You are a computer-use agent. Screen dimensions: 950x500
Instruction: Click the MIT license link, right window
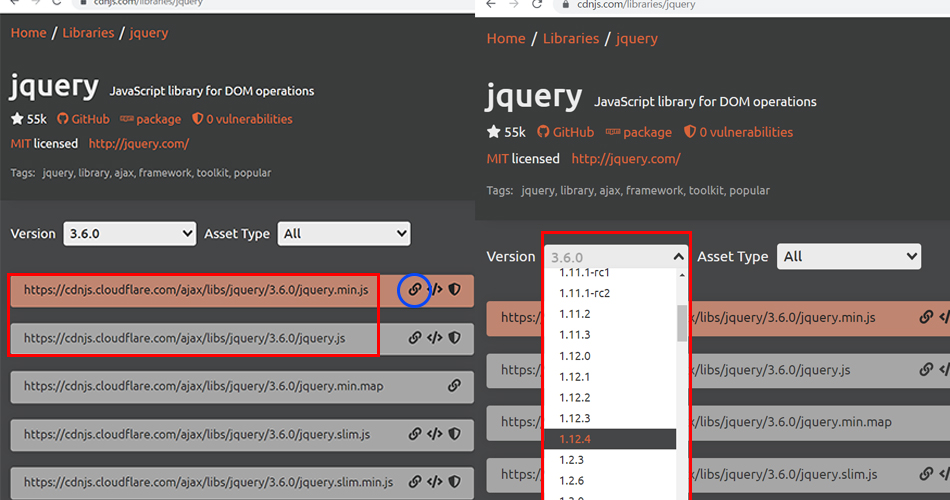click(x=497, y=159)
